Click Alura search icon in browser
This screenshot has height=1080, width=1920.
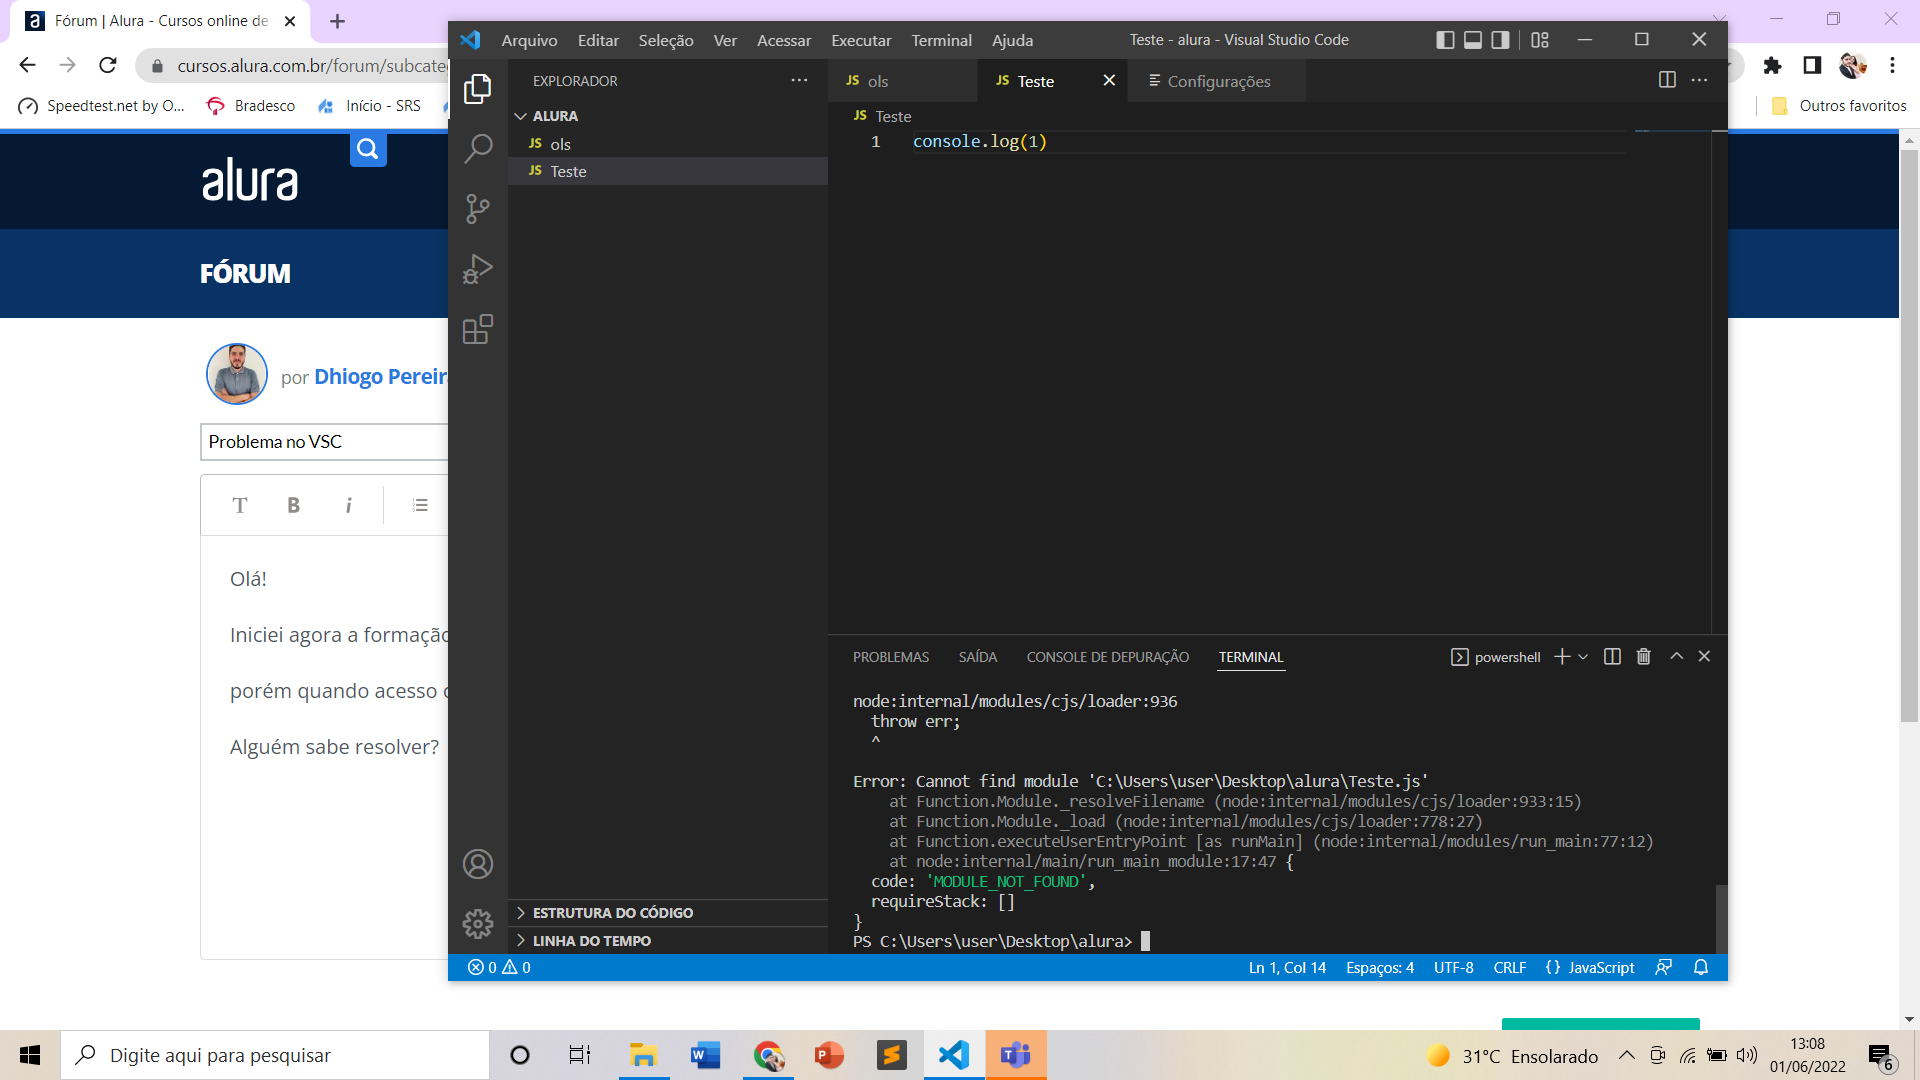click(x=368, y=150)
